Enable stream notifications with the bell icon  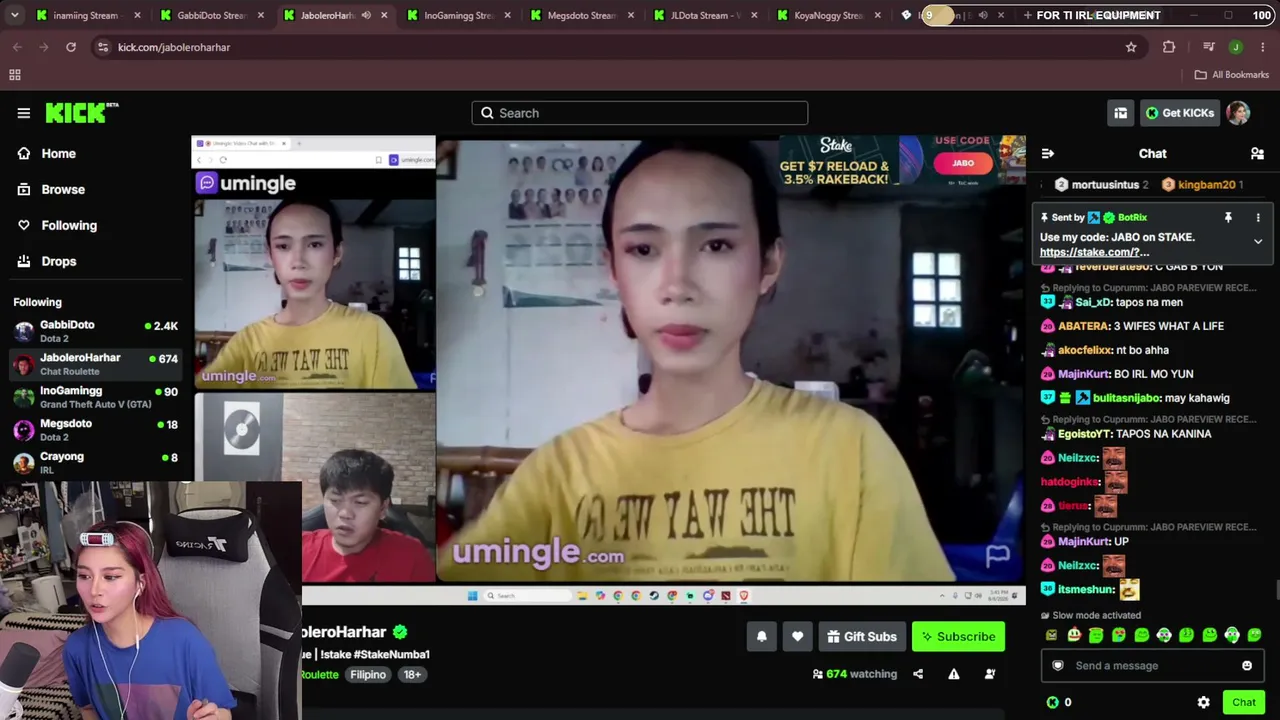[x=761, y=636]
